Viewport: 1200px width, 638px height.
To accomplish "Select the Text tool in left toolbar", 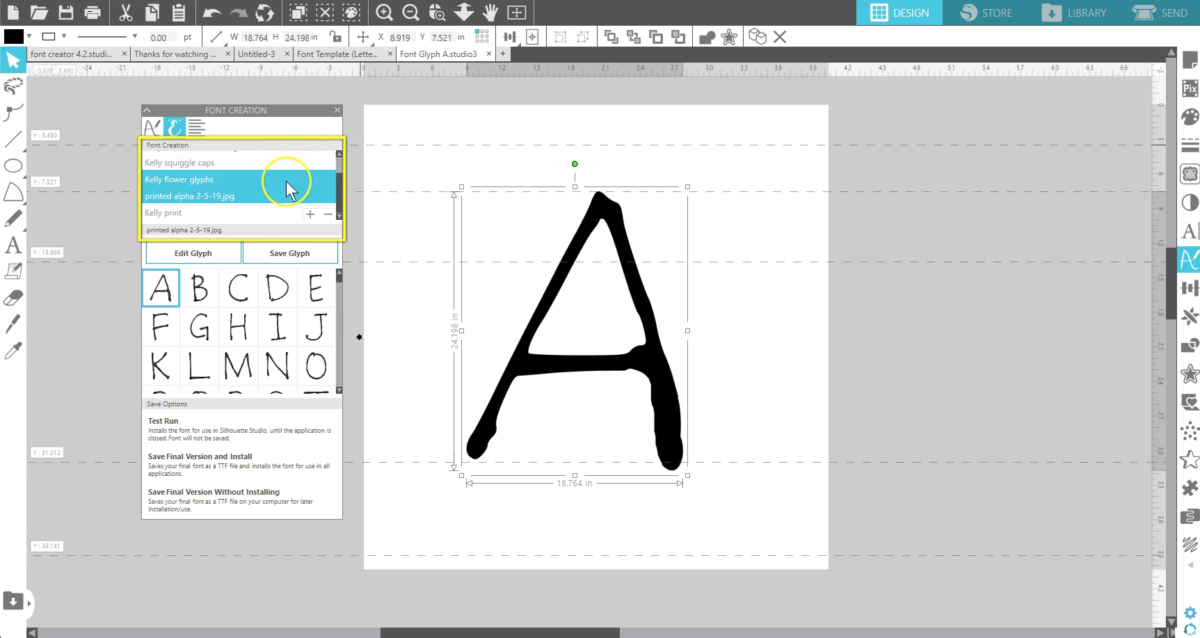I will tap(13, 244).
